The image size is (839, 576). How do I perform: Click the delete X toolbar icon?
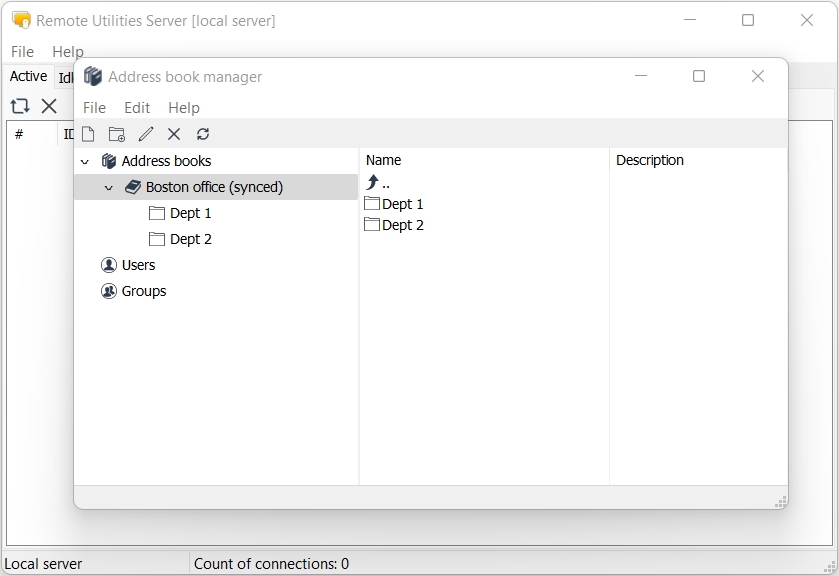[x=174, y=134]
